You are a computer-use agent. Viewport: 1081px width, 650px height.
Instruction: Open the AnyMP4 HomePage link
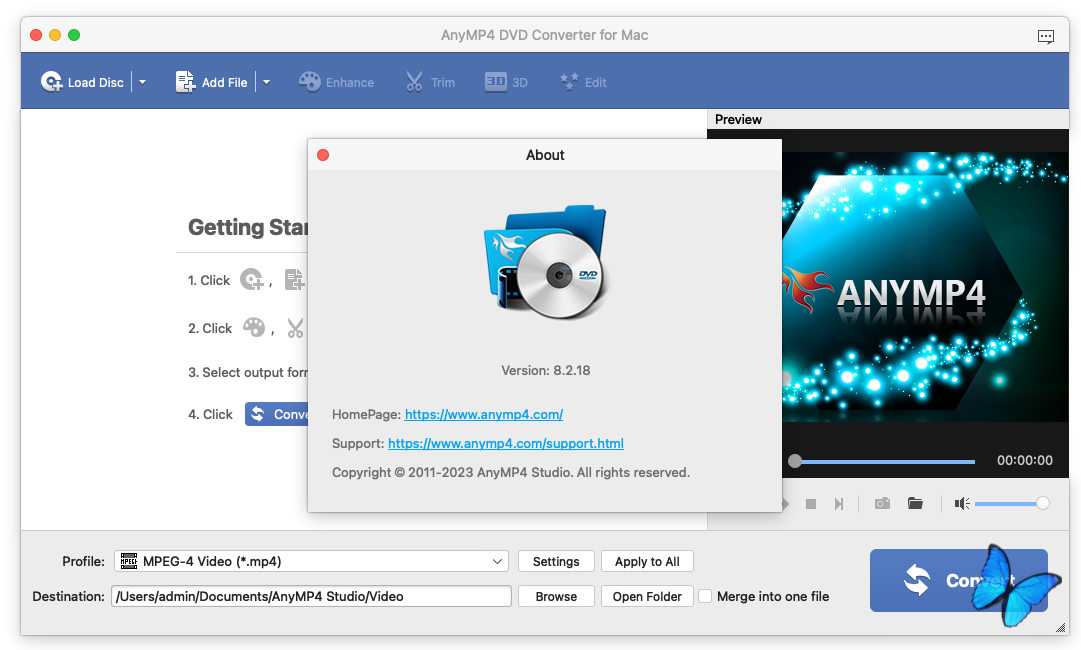click(483, 414)
